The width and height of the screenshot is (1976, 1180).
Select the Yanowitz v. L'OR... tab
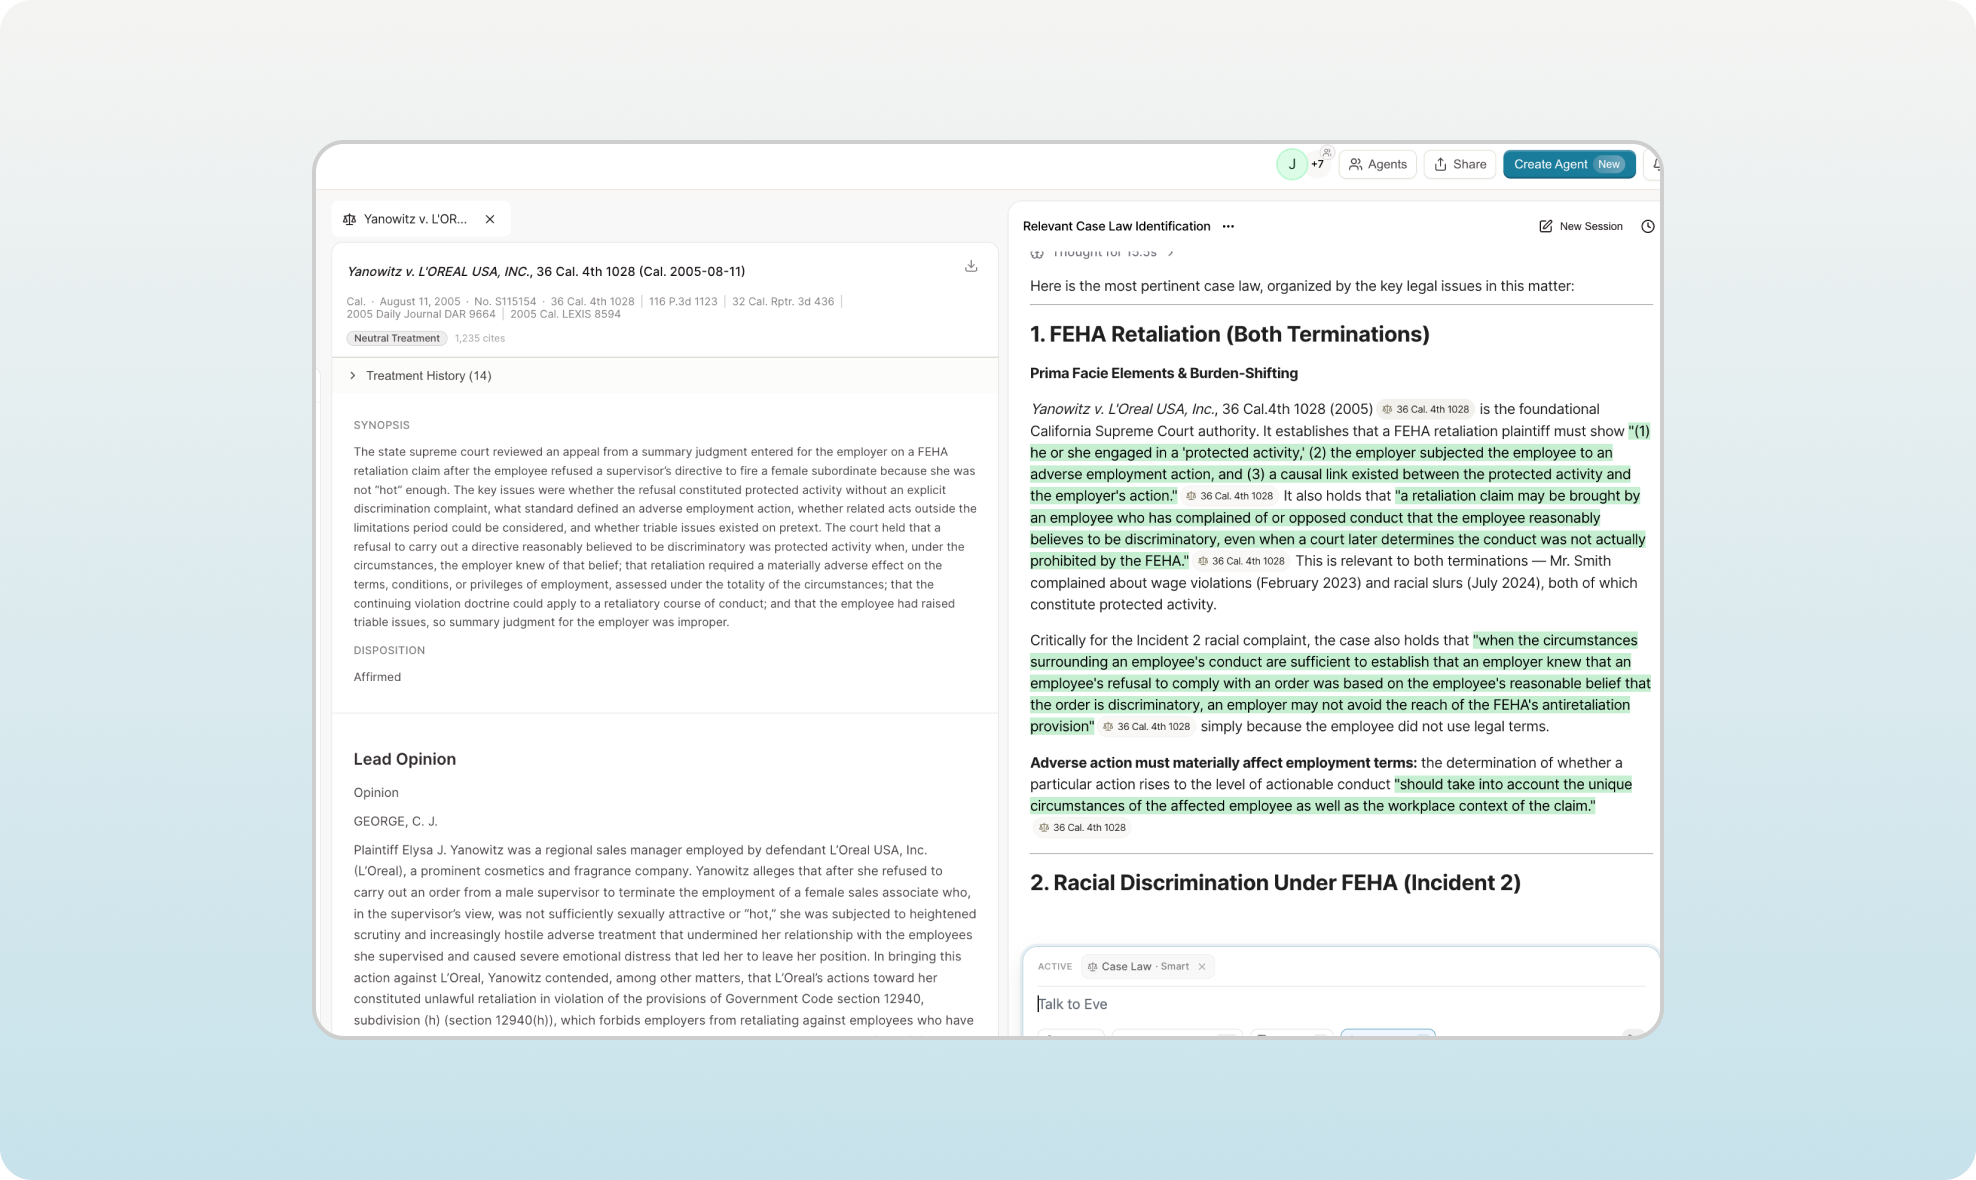click(420, 219)
